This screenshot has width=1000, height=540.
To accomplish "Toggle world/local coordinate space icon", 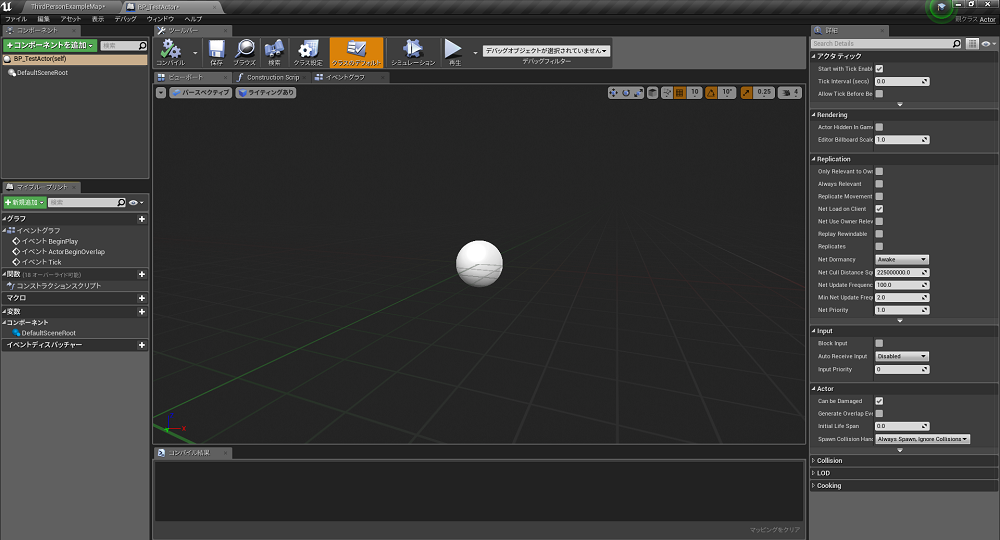I will [x=652, y=93].
